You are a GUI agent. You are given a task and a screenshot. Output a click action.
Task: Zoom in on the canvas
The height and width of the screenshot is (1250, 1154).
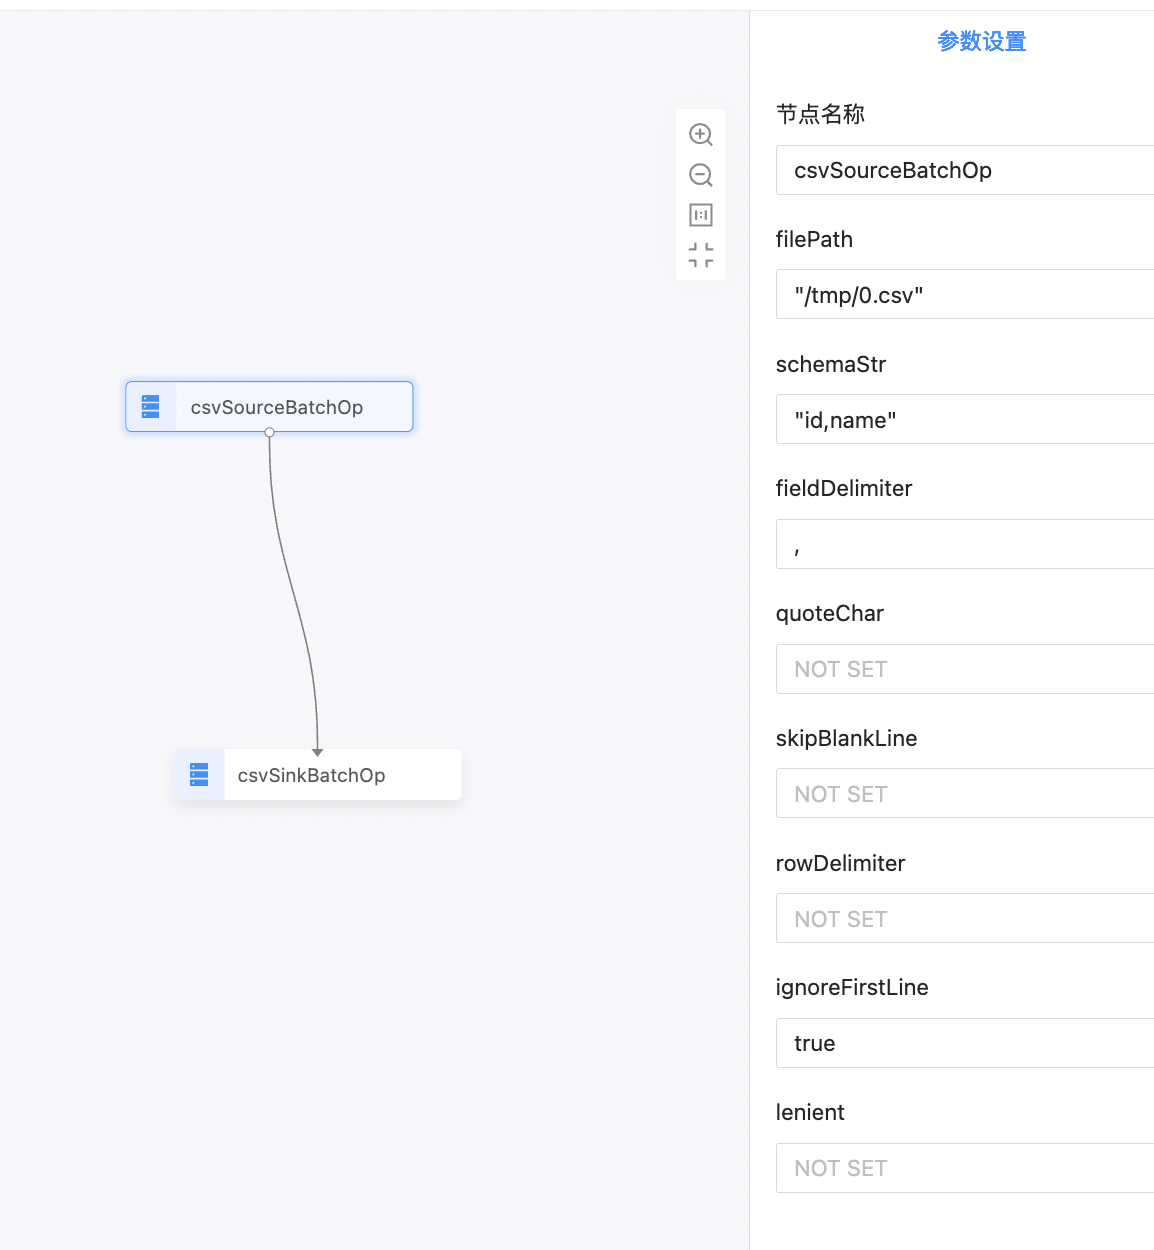[701, 134]
